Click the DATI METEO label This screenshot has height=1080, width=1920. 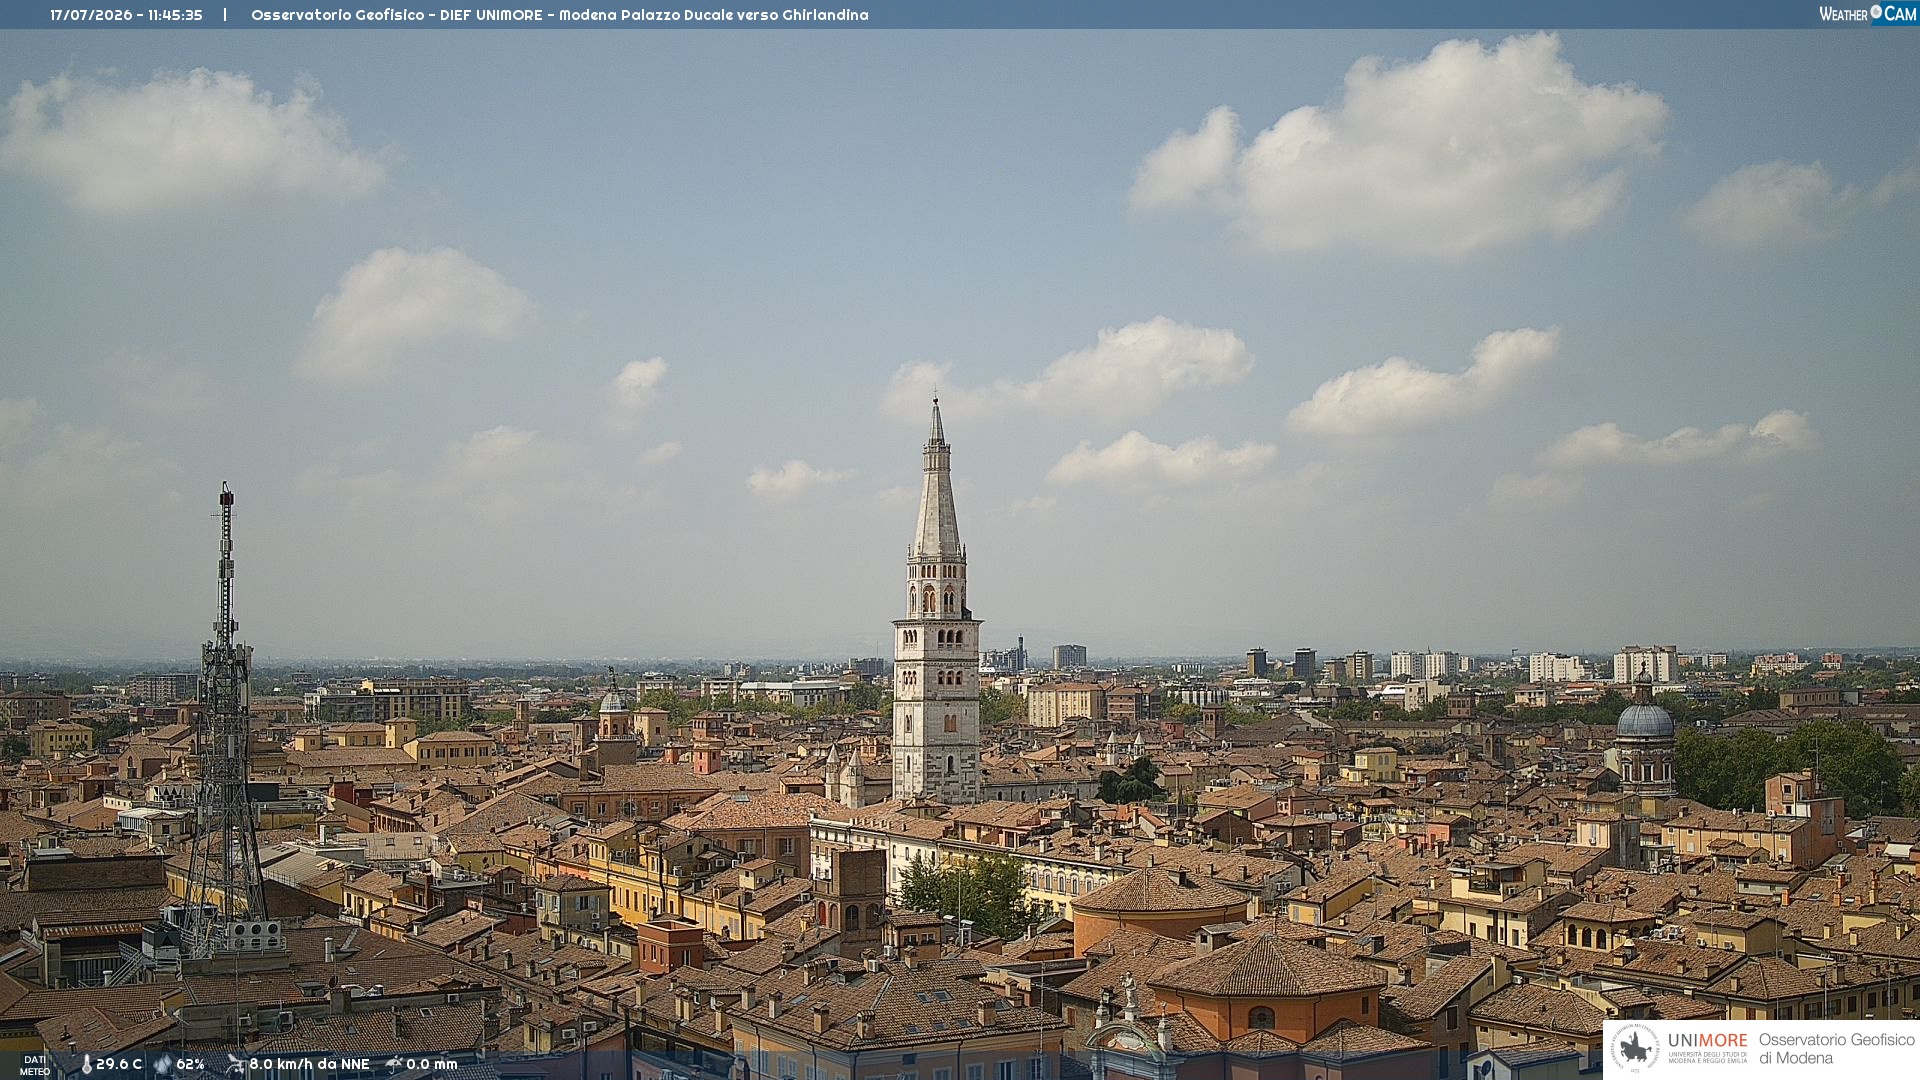[x=35, y=1066]
